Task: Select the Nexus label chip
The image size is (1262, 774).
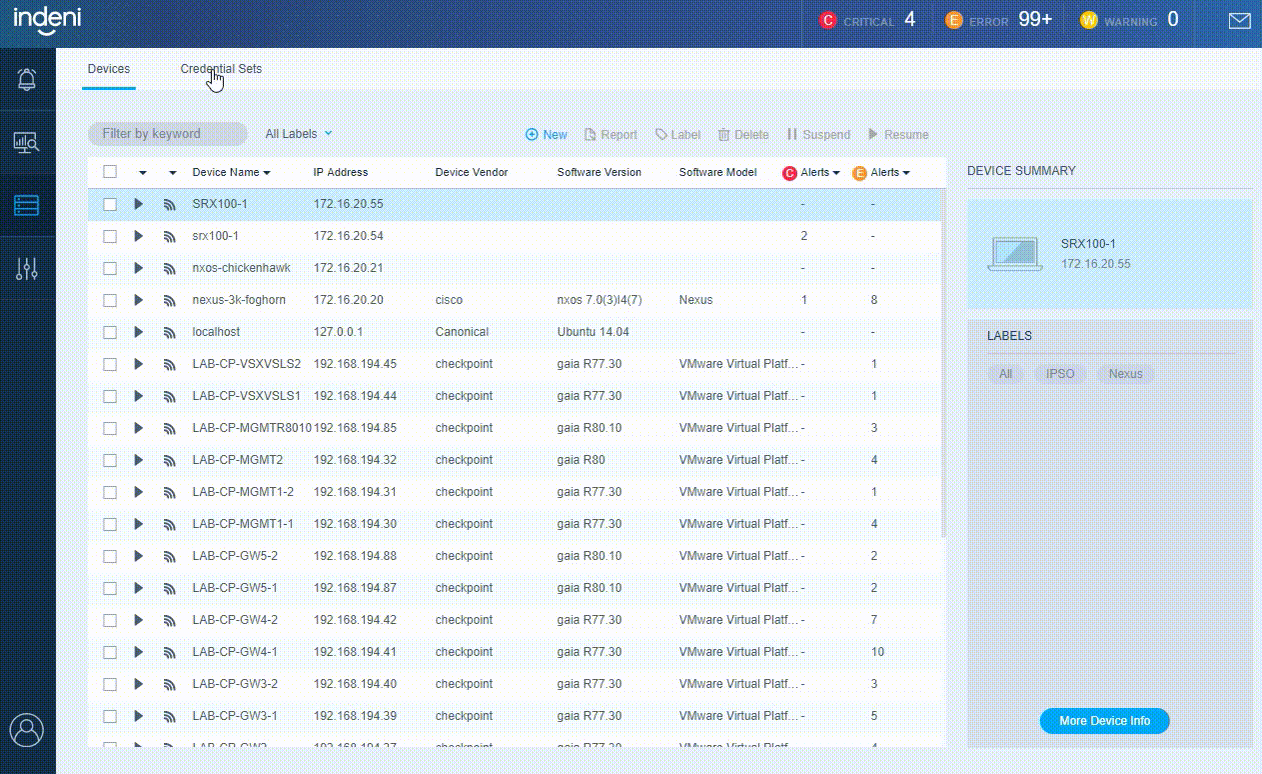Action: (1125, 374)
